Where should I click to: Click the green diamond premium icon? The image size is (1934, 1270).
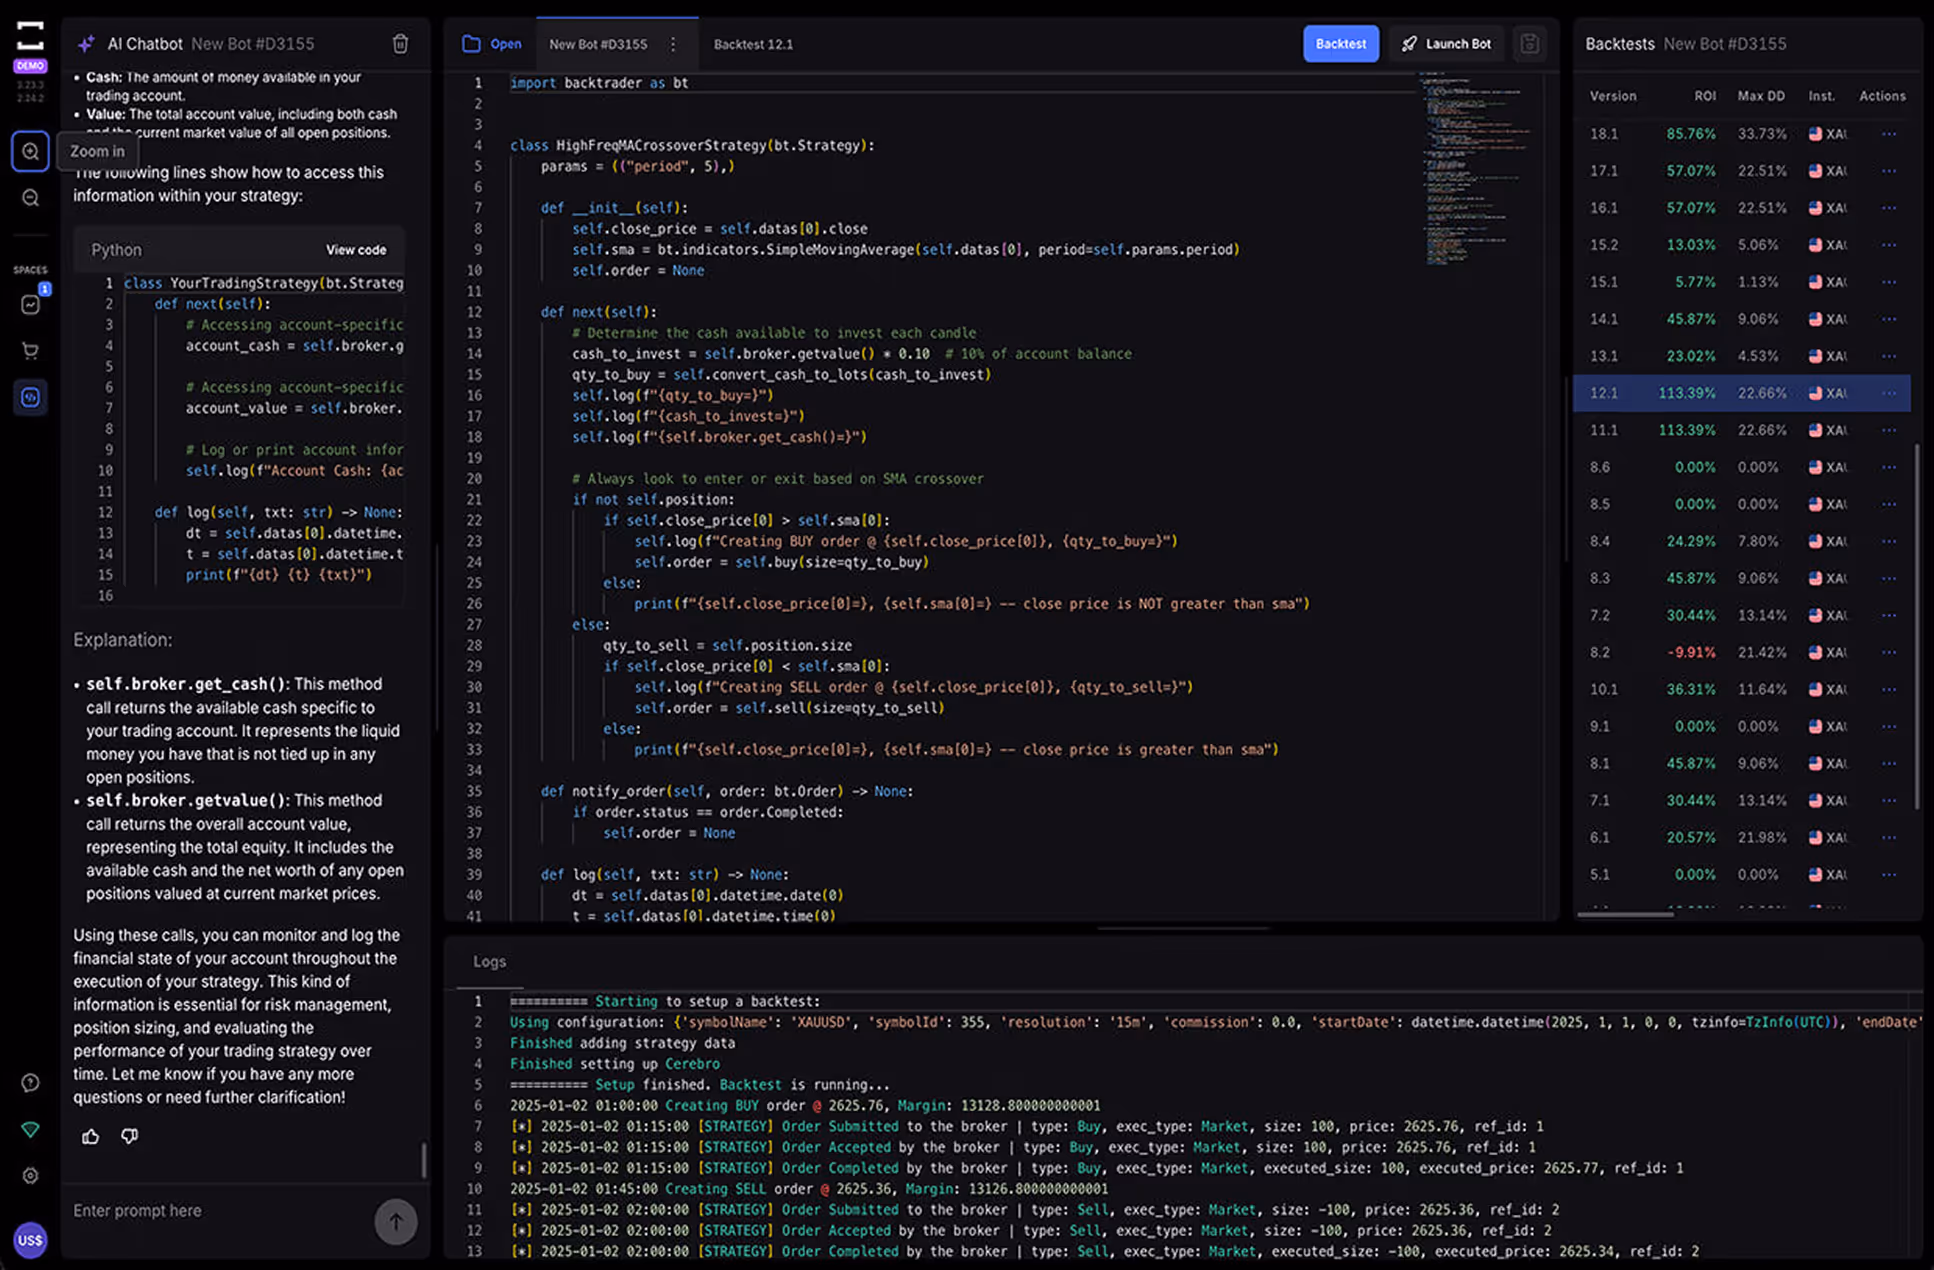[30, 1130]
